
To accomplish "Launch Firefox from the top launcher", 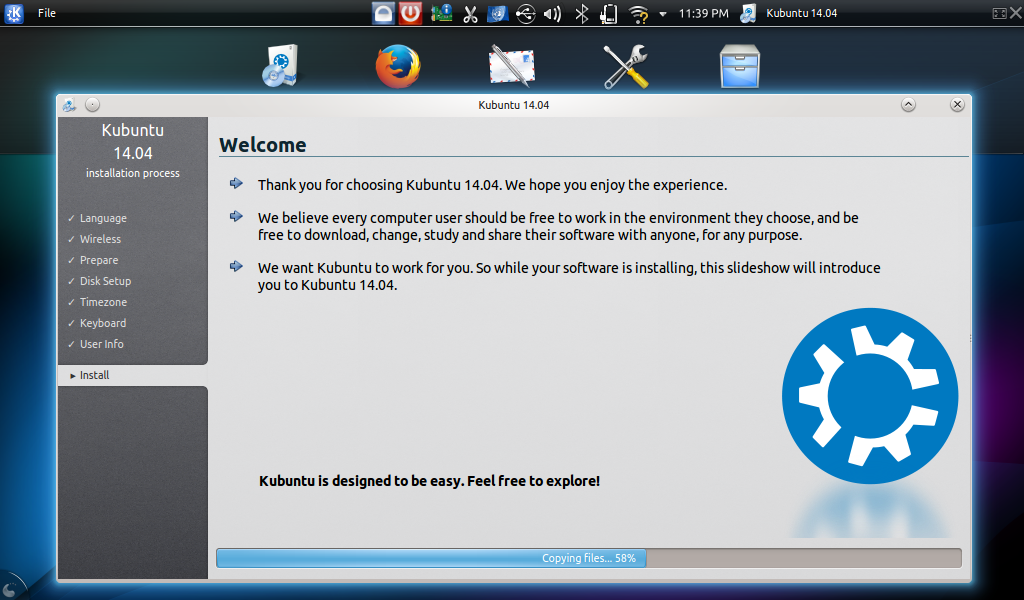I will click(x=398, y=66).
